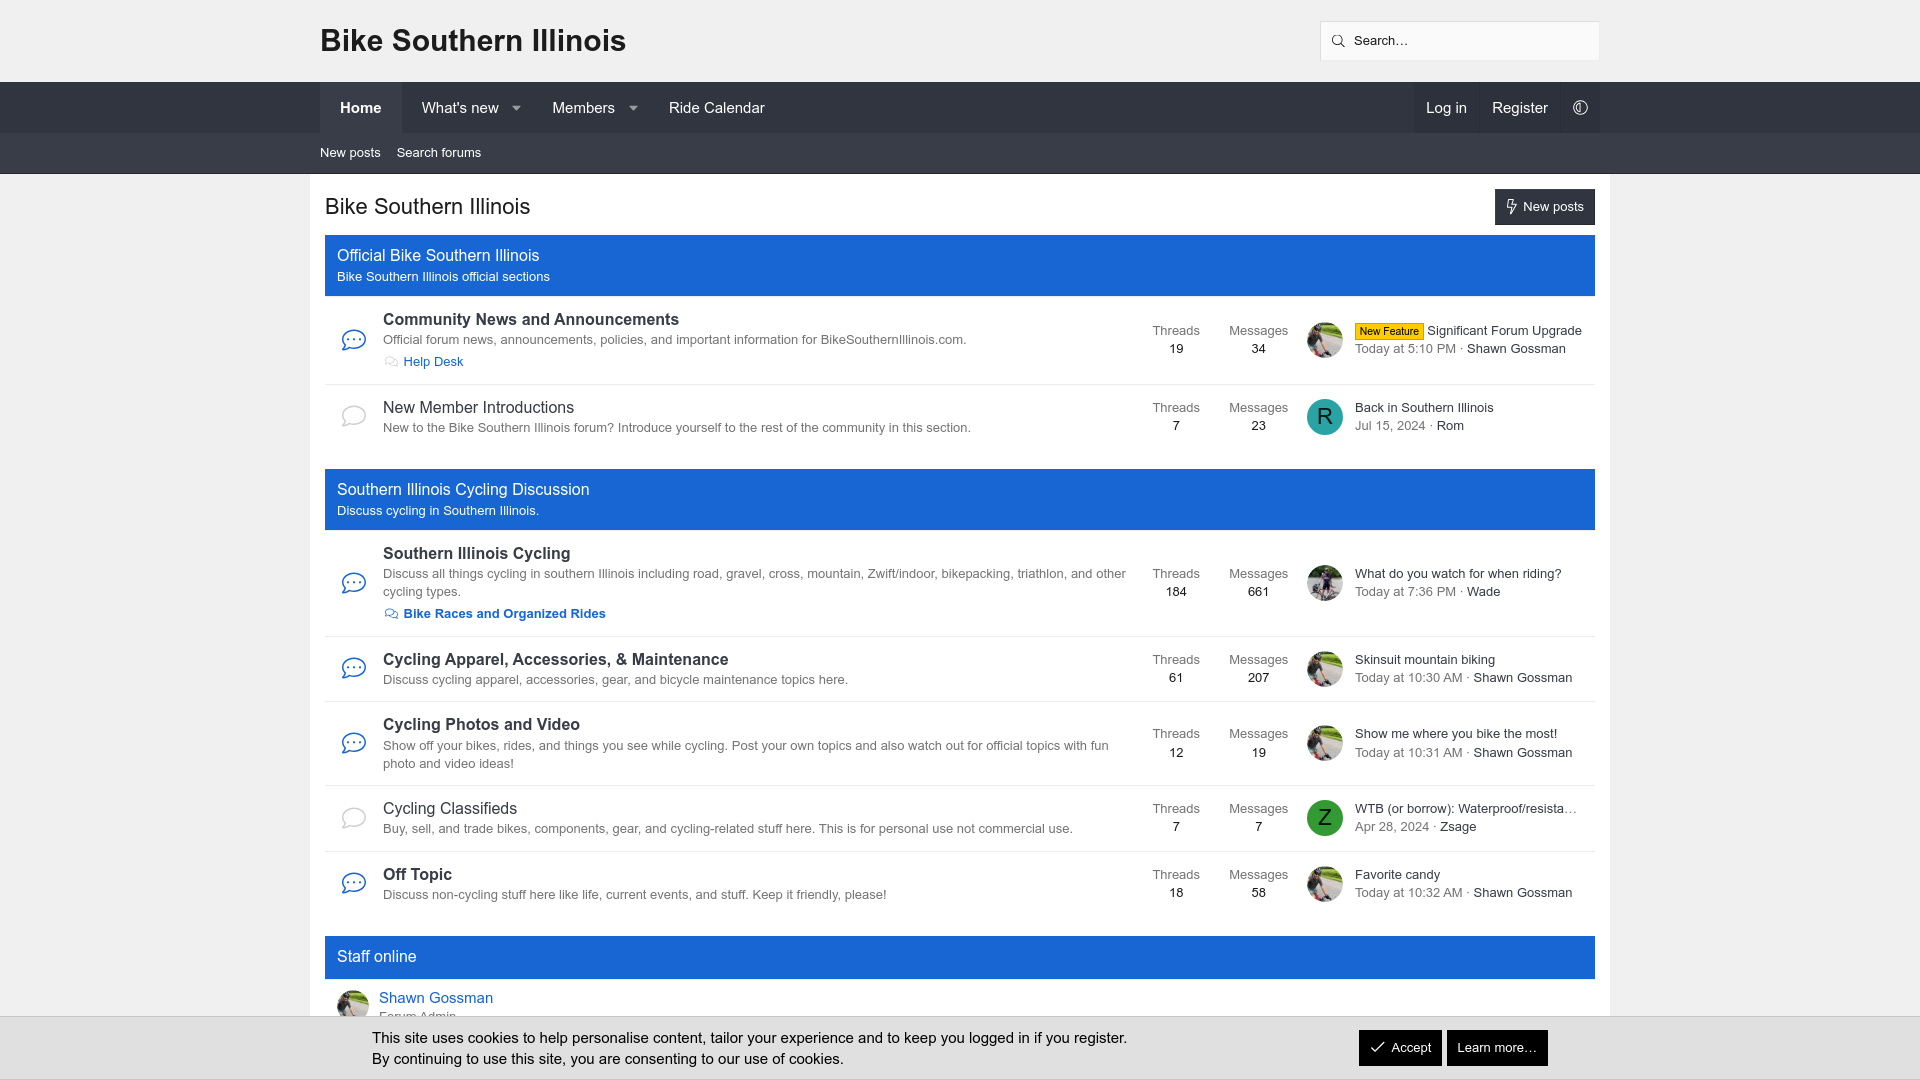Open the Search forums link

pos(438,153)
